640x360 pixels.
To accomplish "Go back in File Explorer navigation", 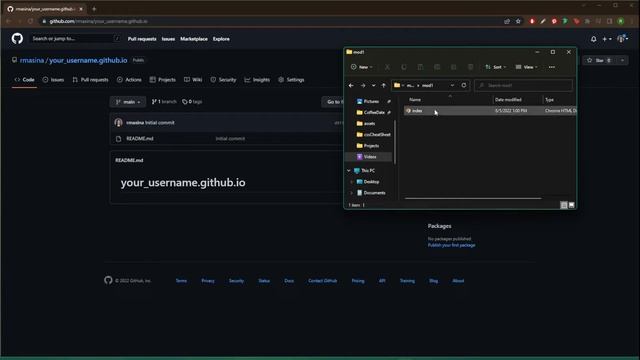I will pos(351,85).
